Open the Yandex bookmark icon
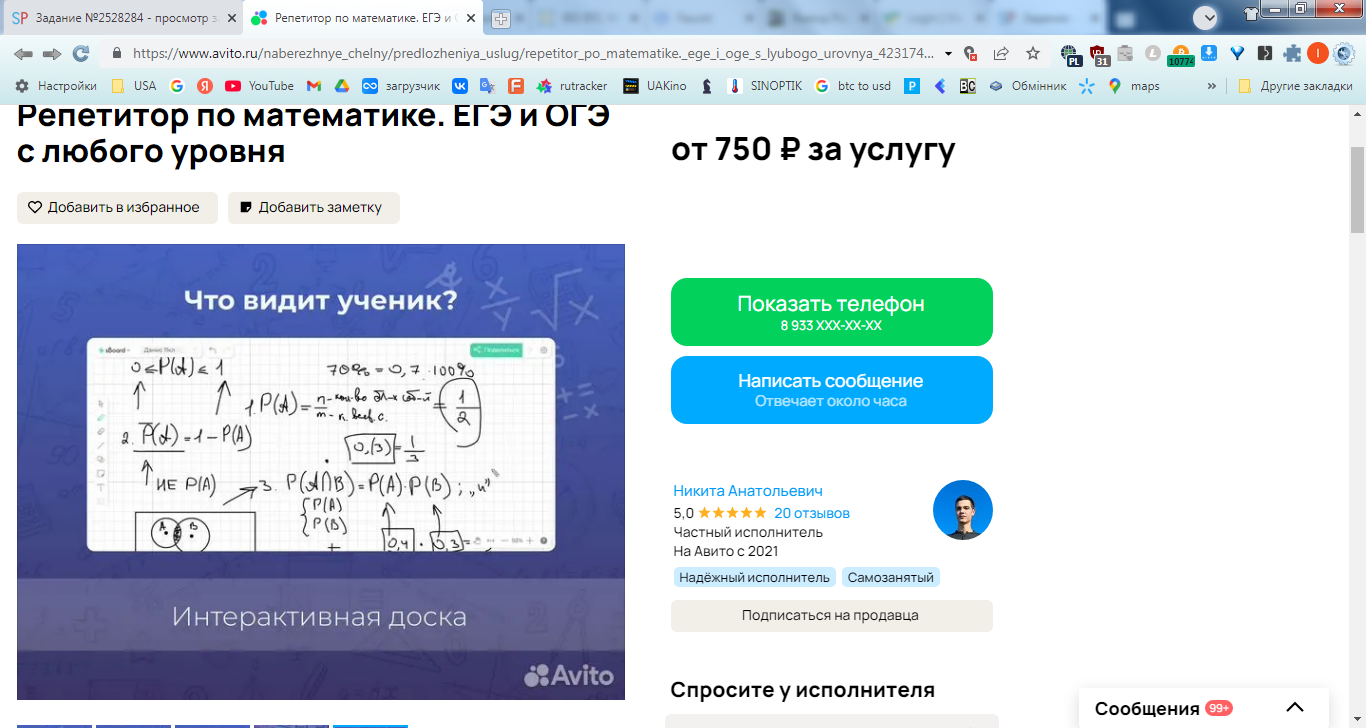 205,86
